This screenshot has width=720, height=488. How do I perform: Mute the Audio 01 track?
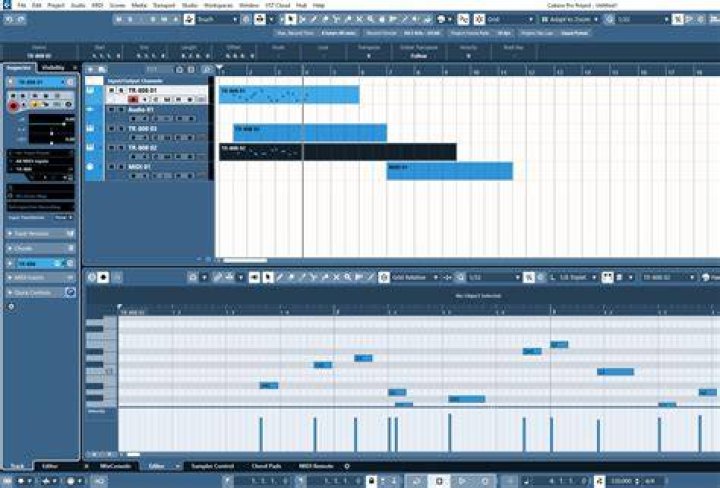112,110
